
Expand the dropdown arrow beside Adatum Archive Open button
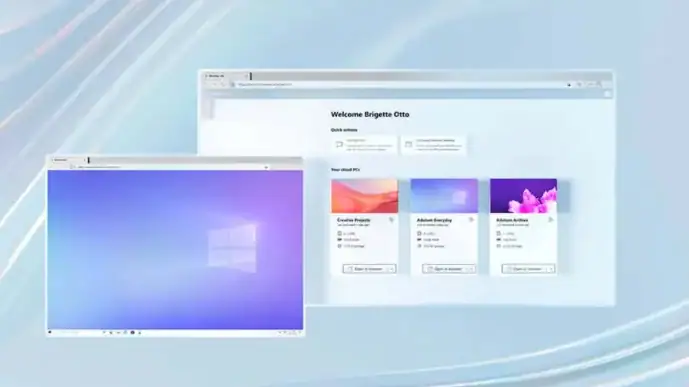550,269
